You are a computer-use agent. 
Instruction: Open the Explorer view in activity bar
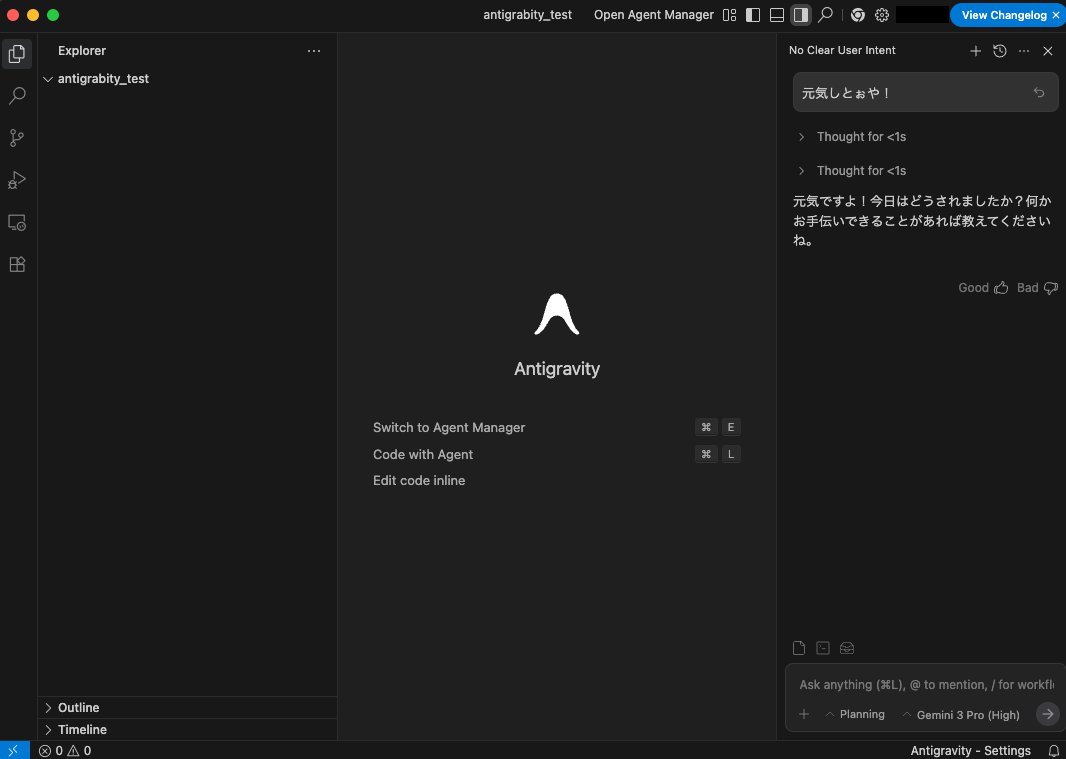pos(17,54)
